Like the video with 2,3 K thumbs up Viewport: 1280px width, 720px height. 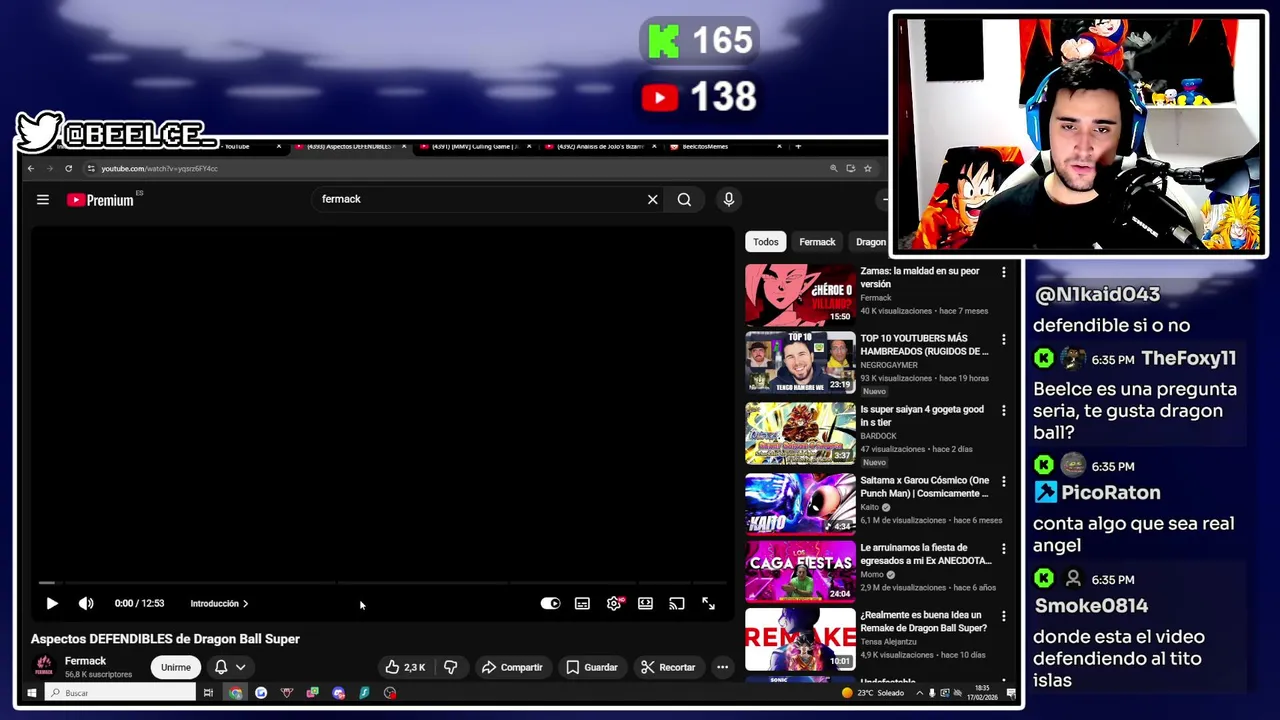pyautogui.click(x=405, y=667)
